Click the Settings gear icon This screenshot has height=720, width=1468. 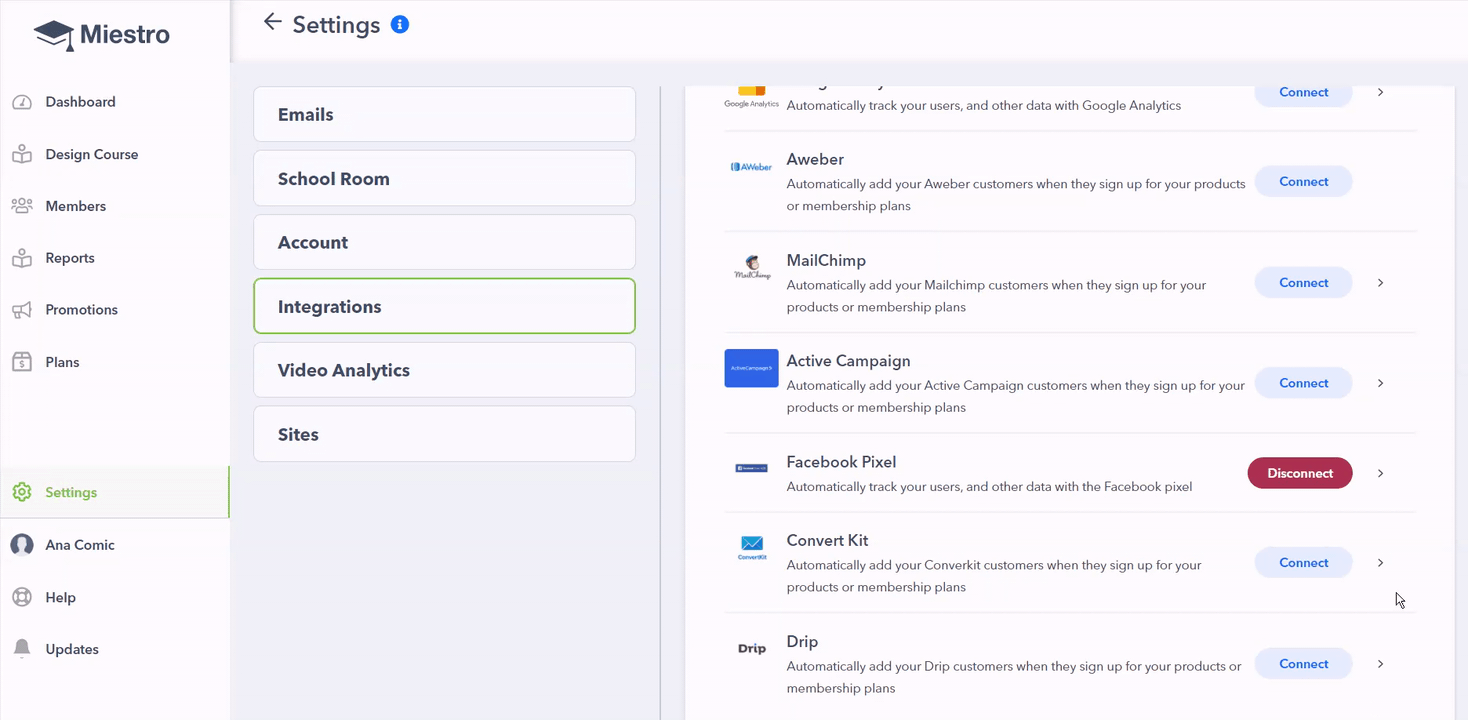coord(22,492)
